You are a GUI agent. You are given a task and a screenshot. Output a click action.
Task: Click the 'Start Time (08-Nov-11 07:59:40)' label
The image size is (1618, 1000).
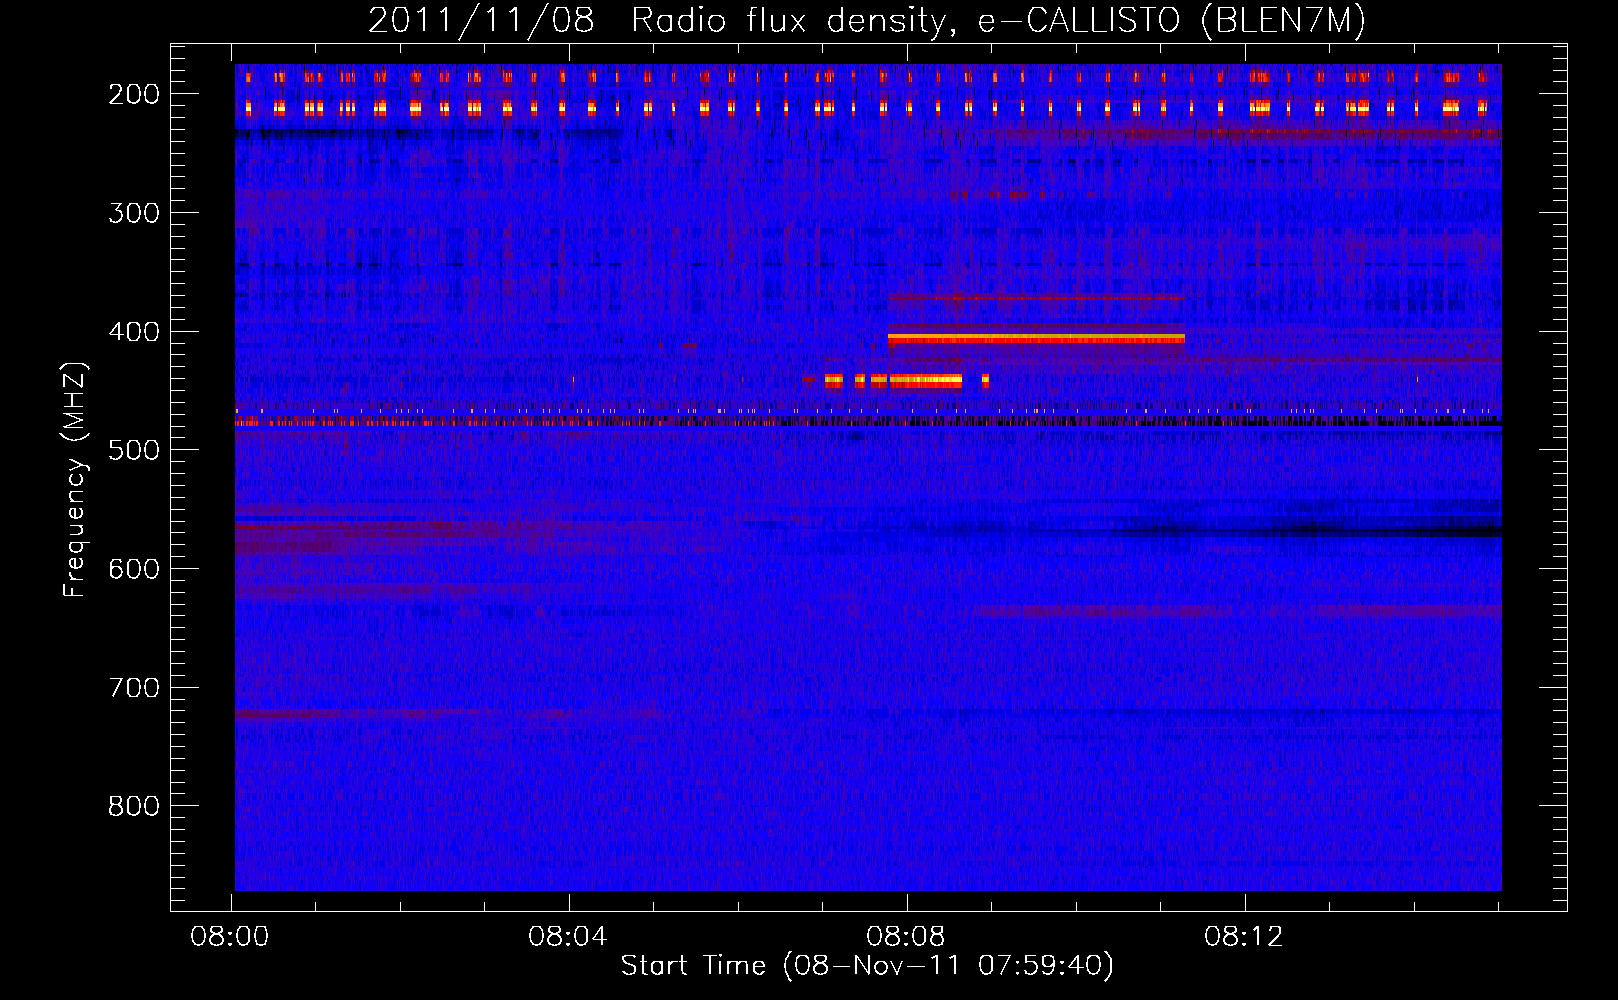867,966
